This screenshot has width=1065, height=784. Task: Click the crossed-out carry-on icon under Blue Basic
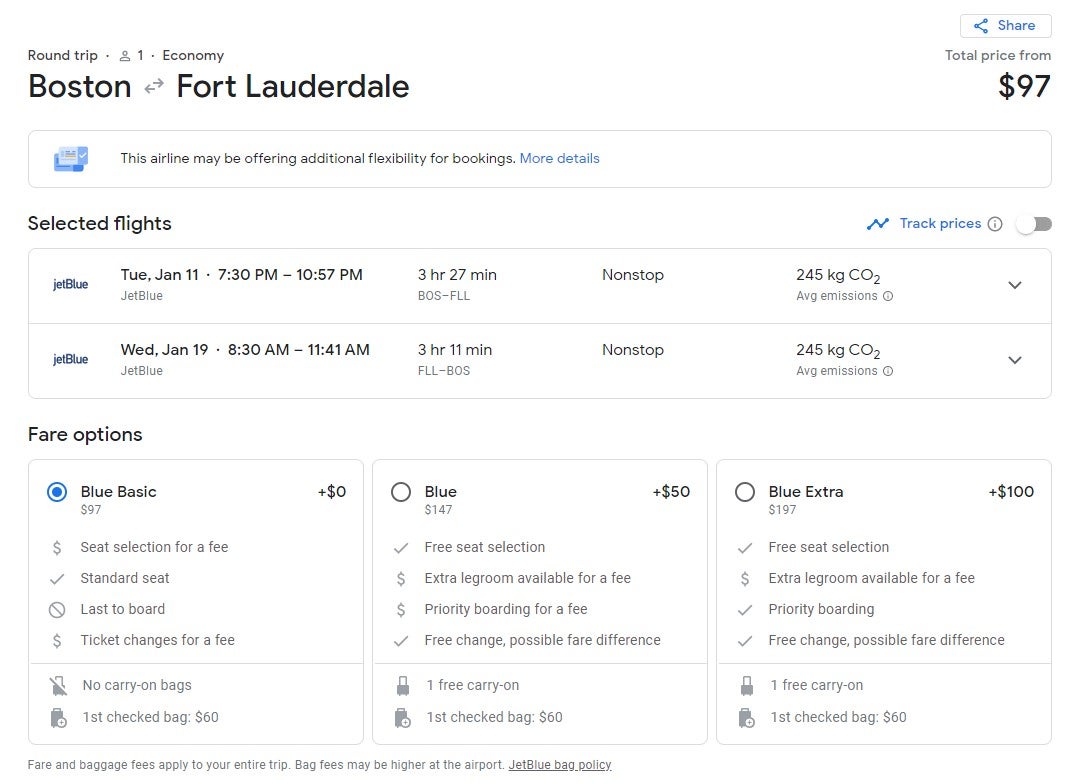pos(57,685)
